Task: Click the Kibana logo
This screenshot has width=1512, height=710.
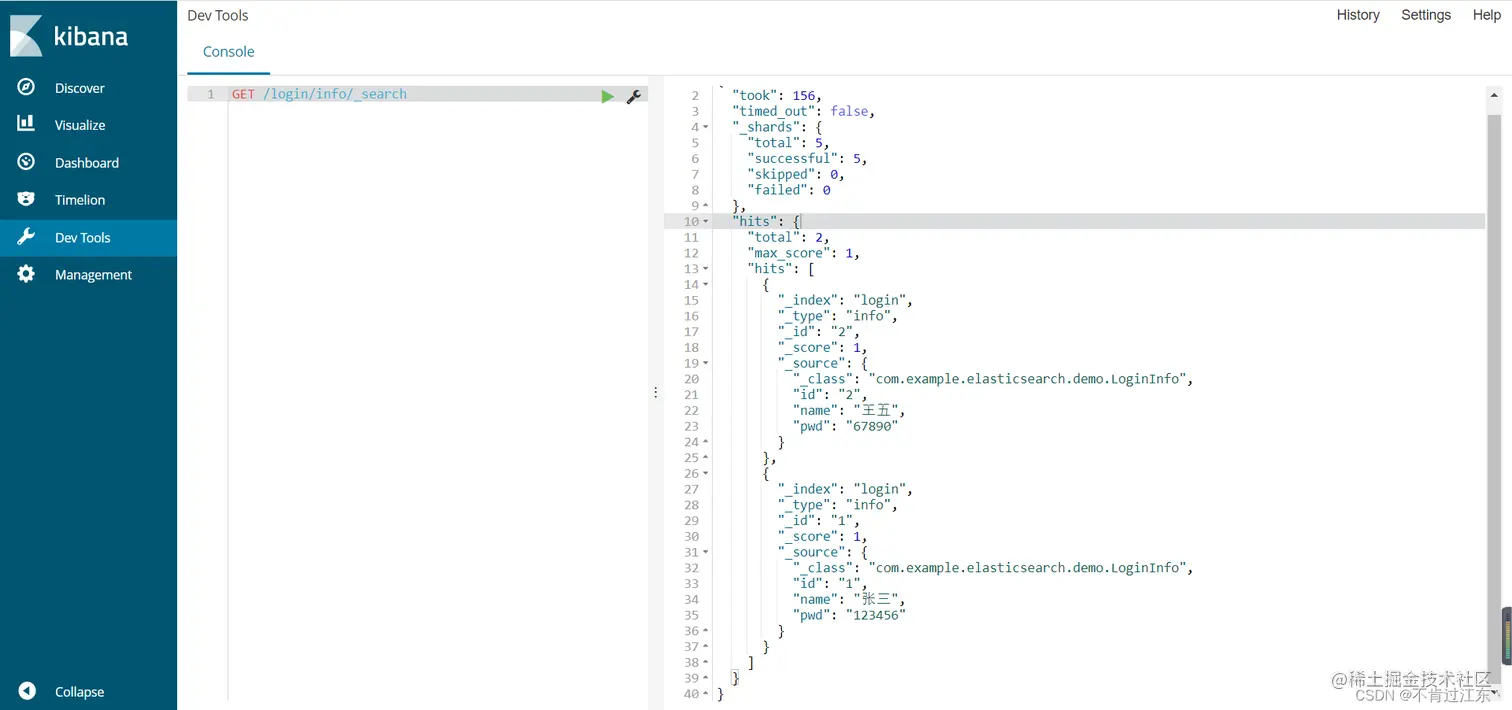Action: point(70,36)
